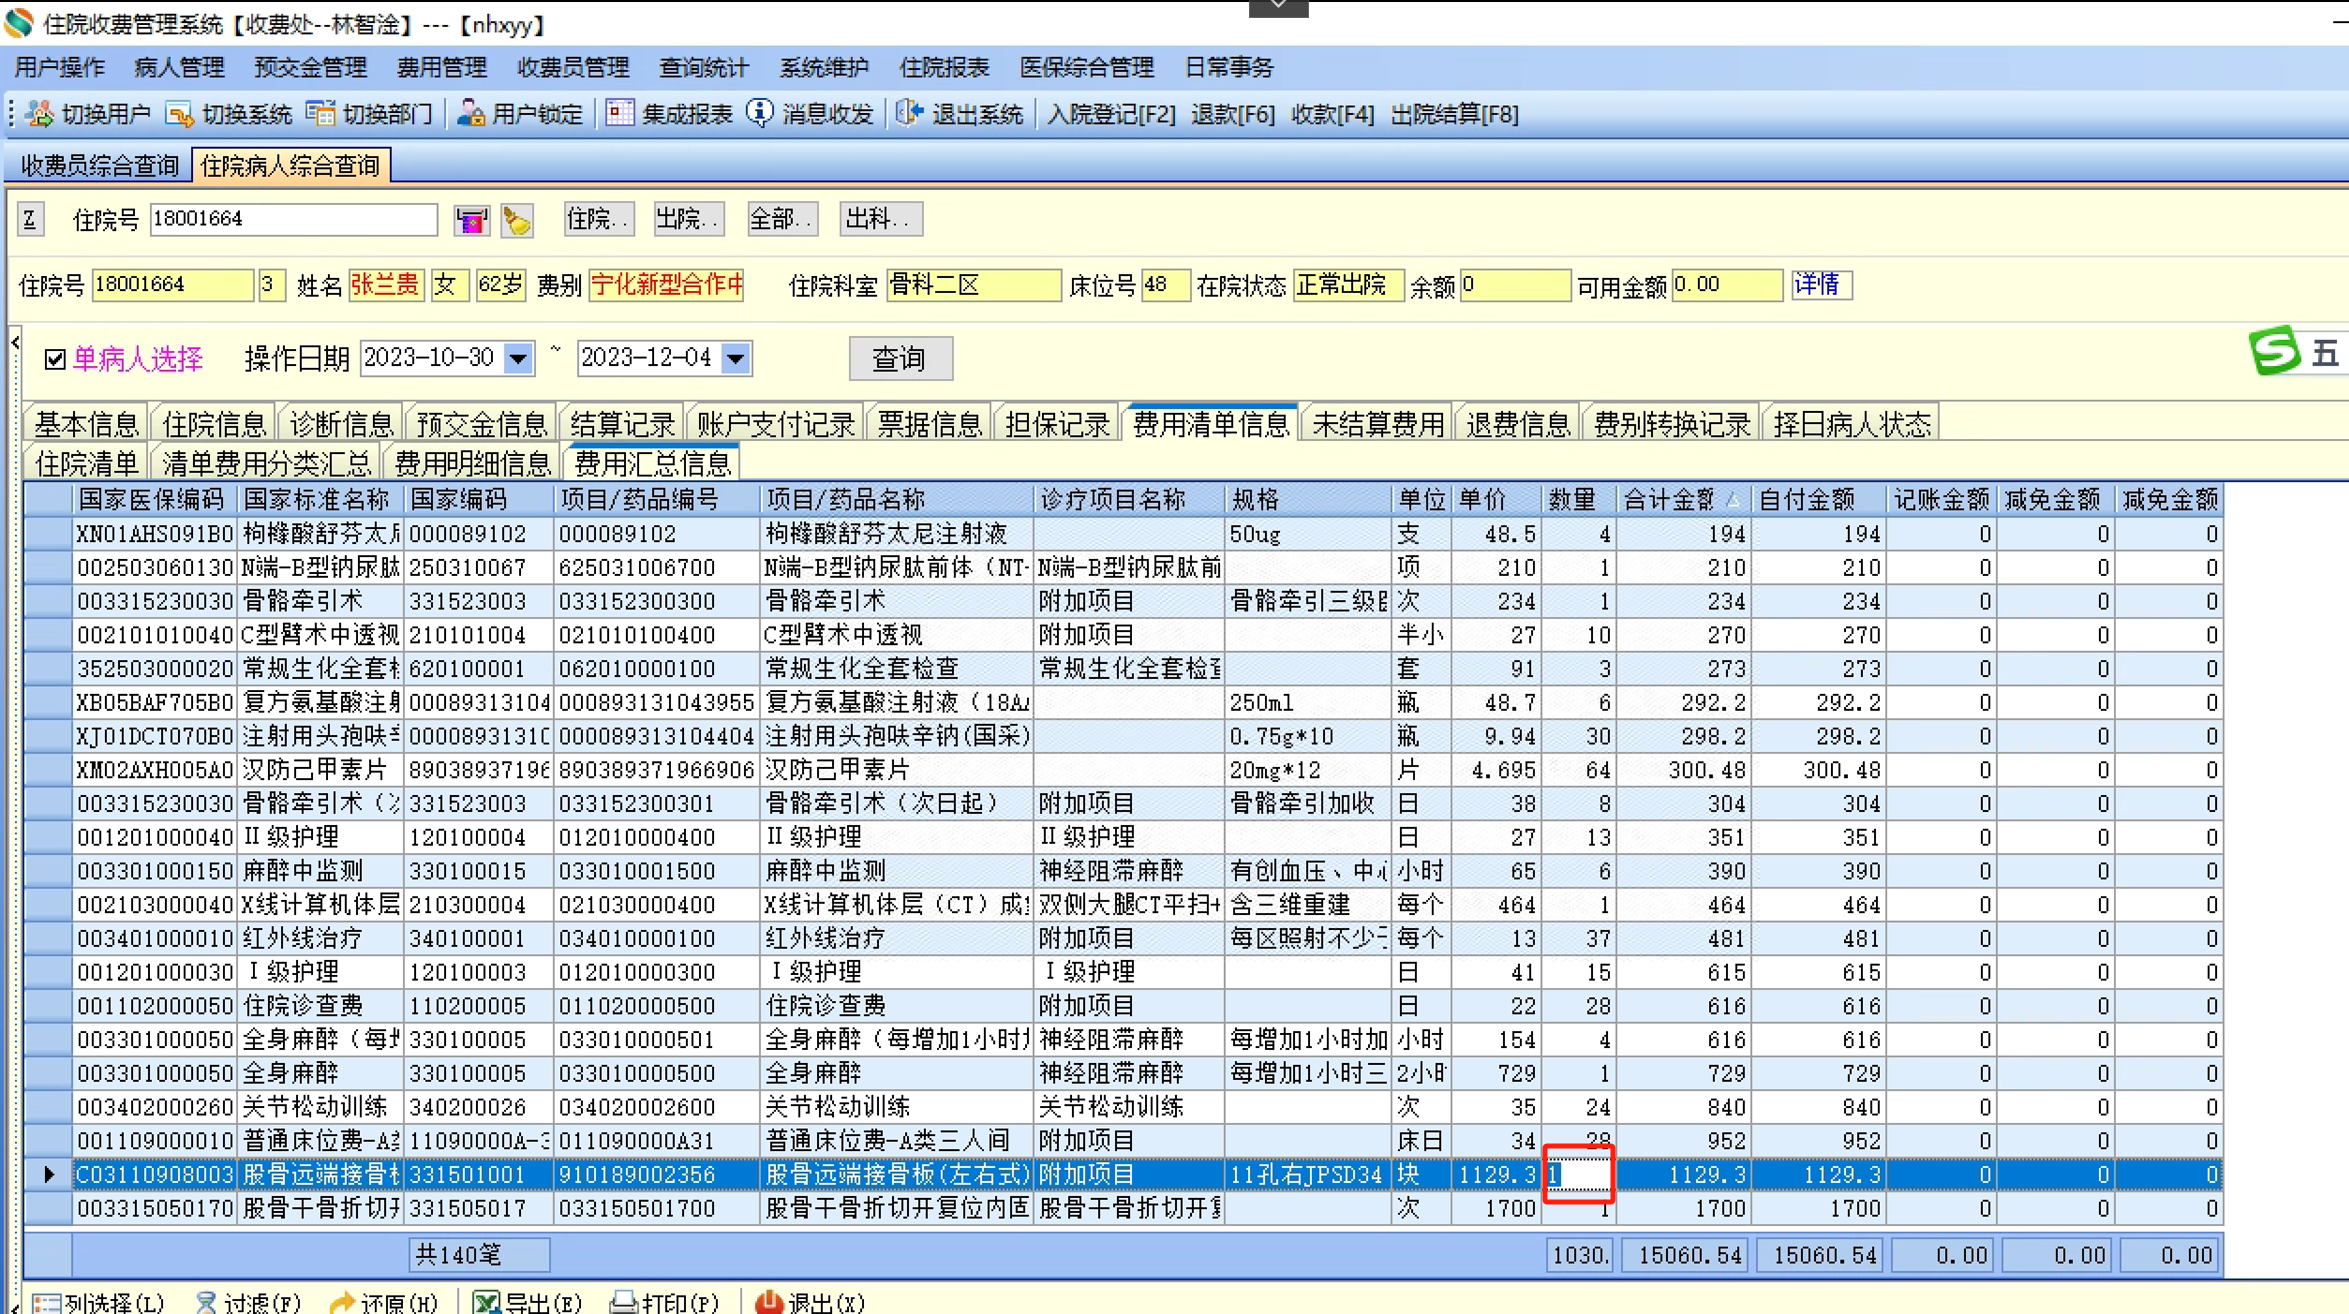
Task: Click the 切换系统 switch system icon
Action: 181,114
